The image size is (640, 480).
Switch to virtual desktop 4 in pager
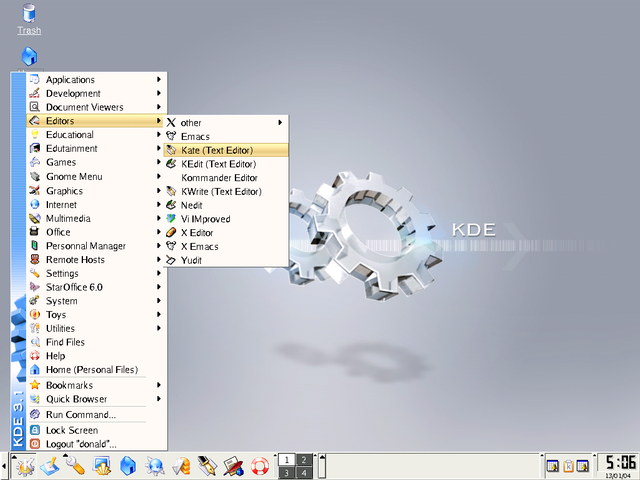tap(304, 472)
